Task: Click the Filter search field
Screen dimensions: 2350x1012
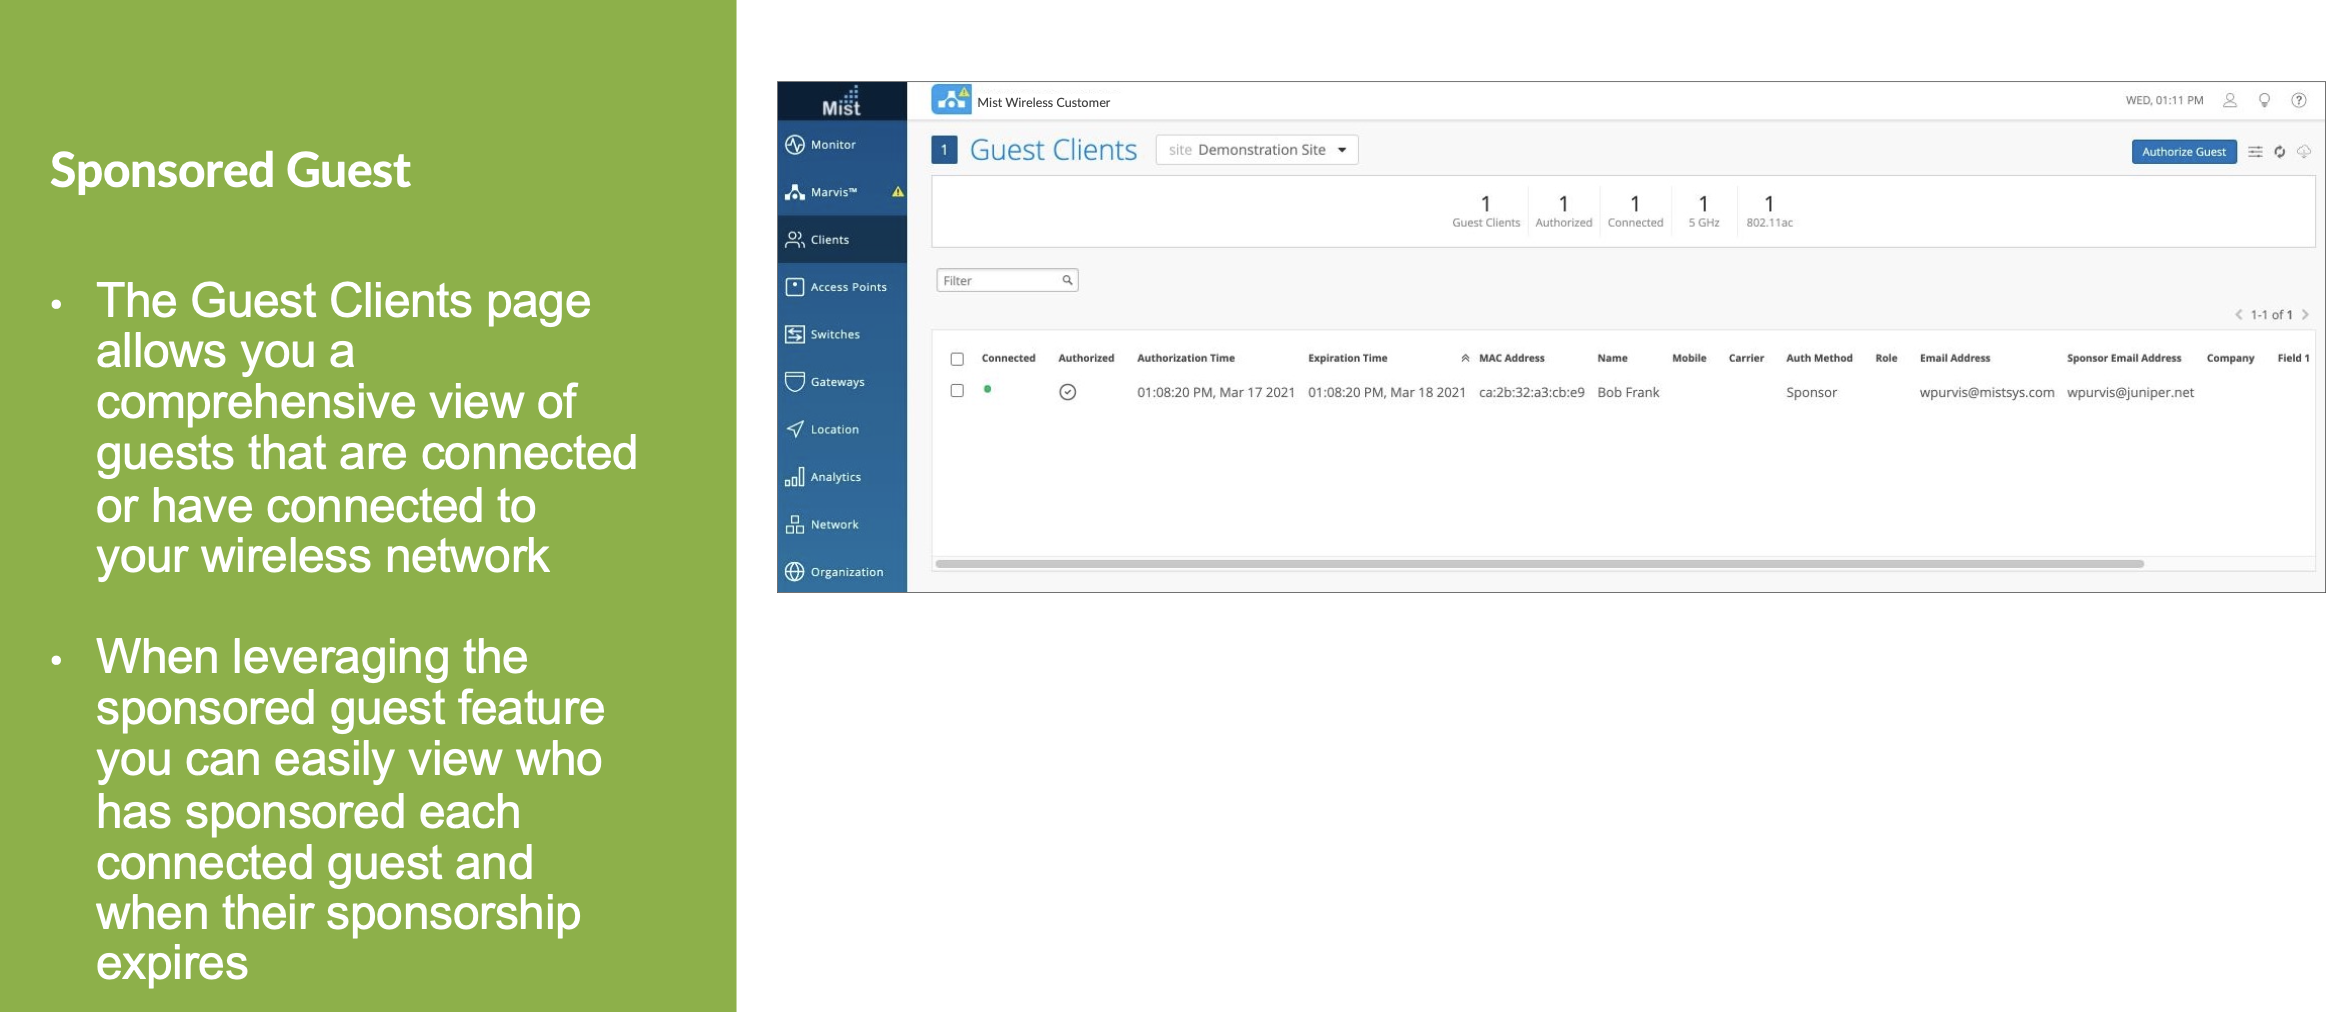Action: pos(1000,281)
